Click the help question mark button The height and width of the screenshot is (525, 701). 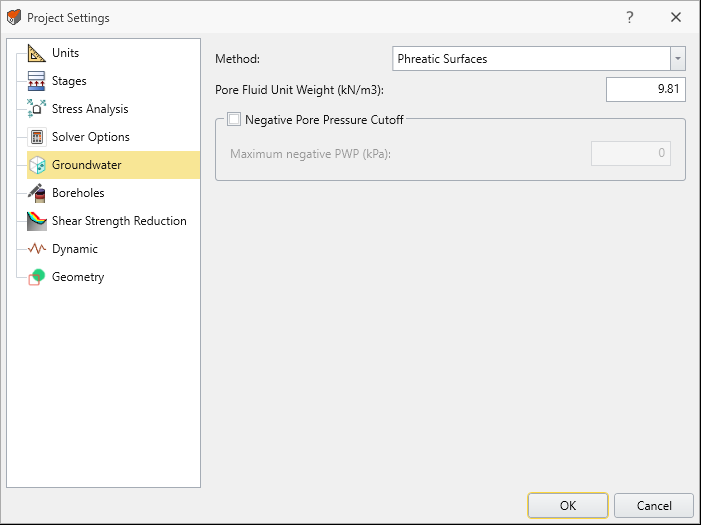pos(629,17)
